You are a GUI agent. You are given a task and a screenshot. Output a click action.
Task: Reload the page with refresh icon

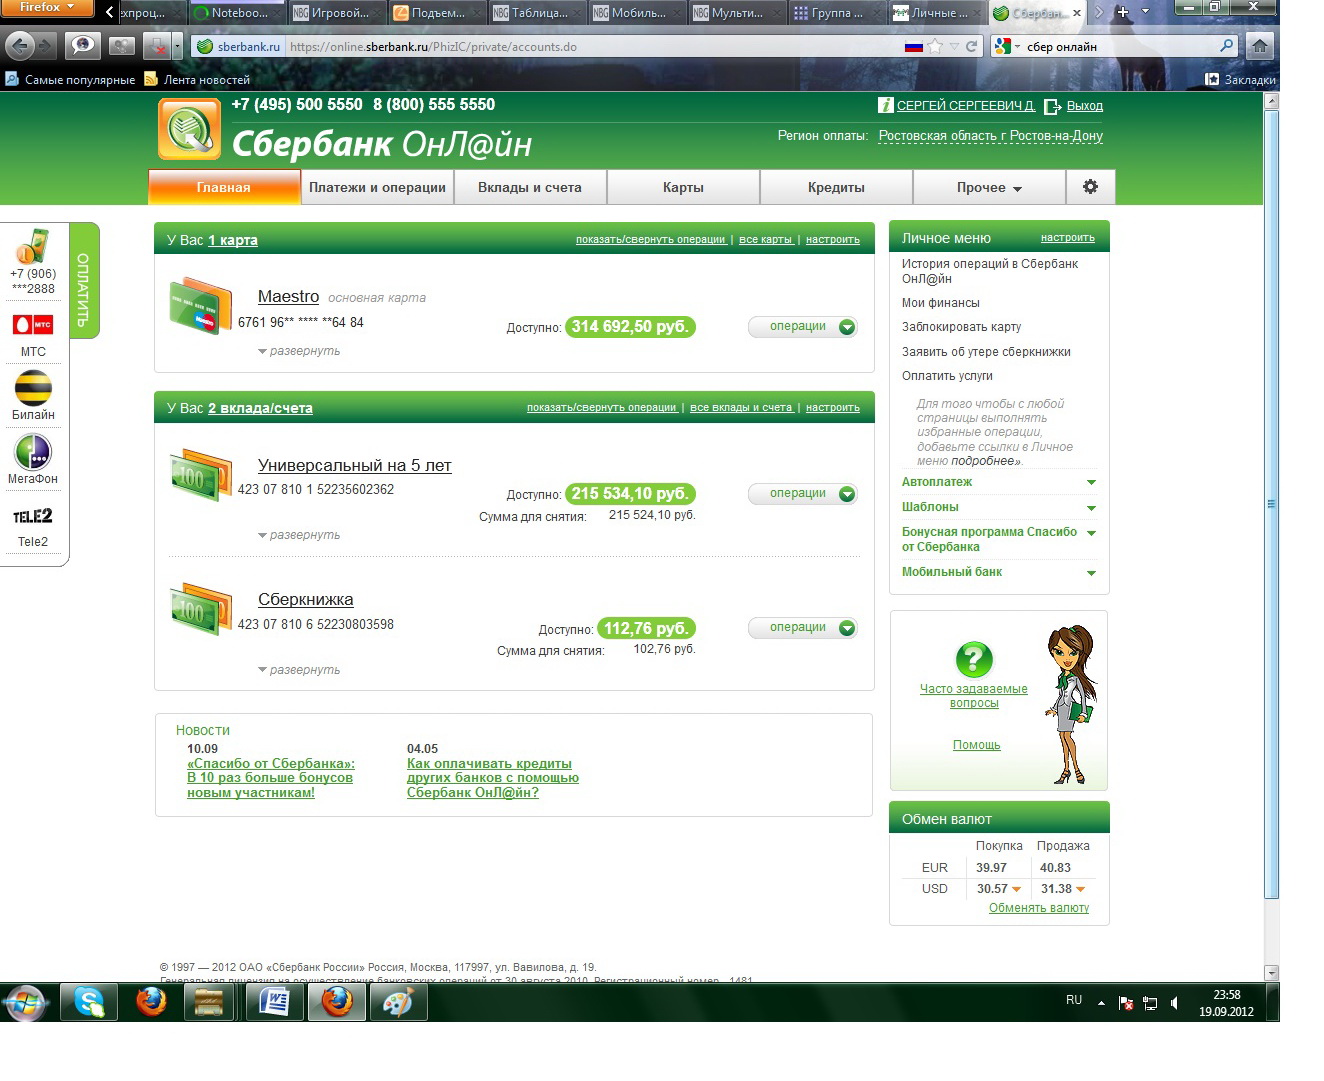[x=971, y=47]
